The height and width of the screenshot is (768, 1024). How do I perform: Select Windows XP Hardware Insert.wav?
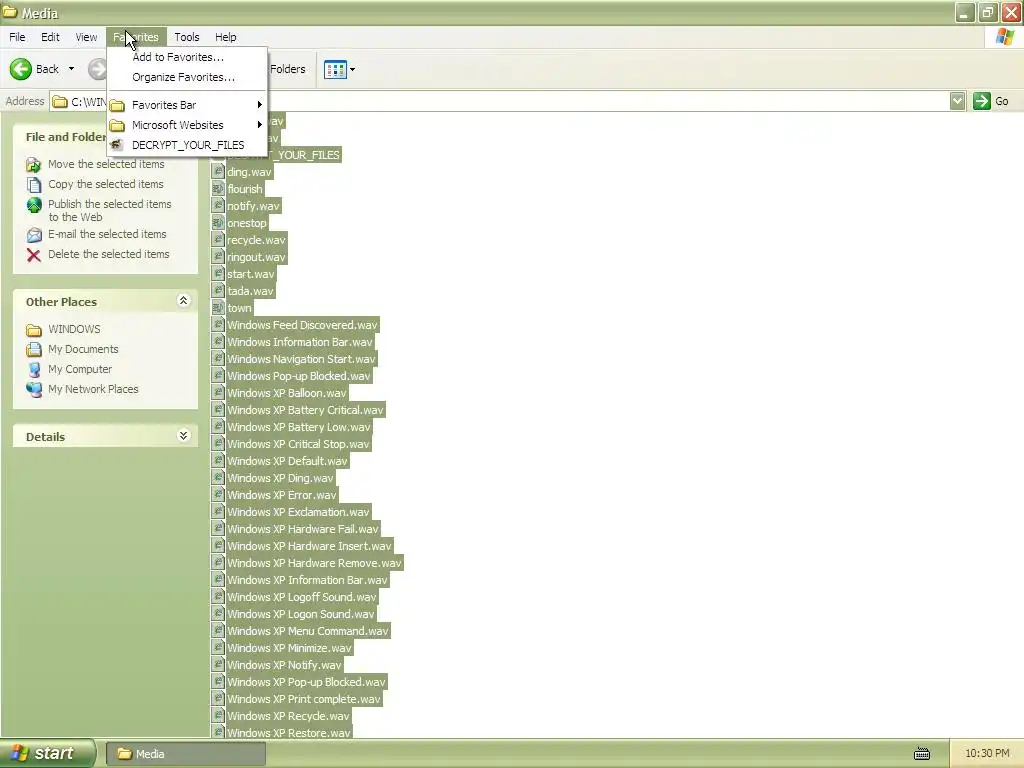click(309, 546)
